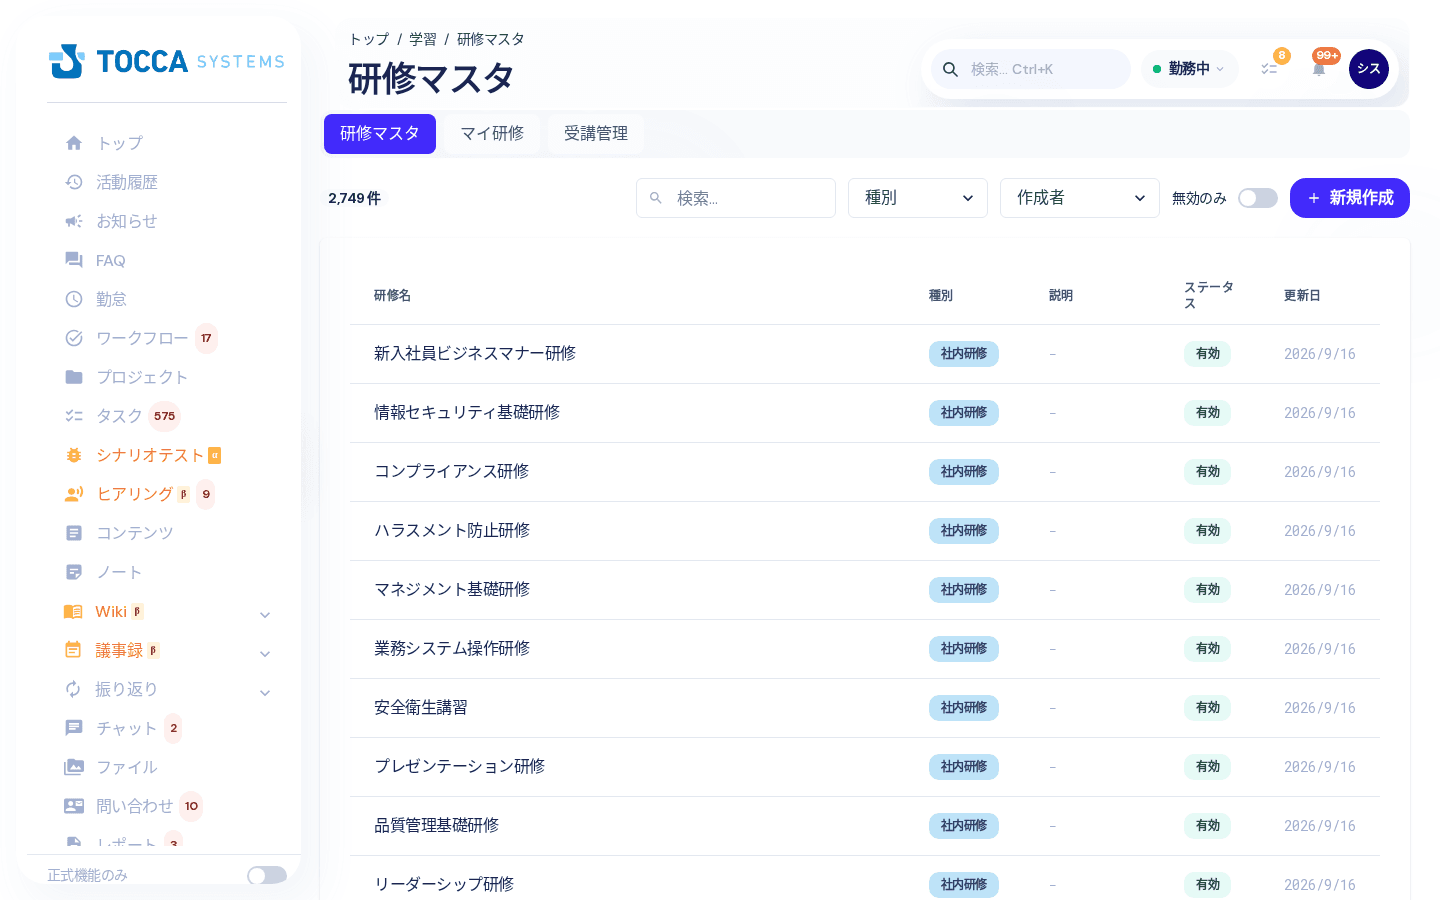1440x900 pixels.
Task: Focus the global 検索 Ctrl+K field
Action: pyautogui.click(x=1031, y=69)
